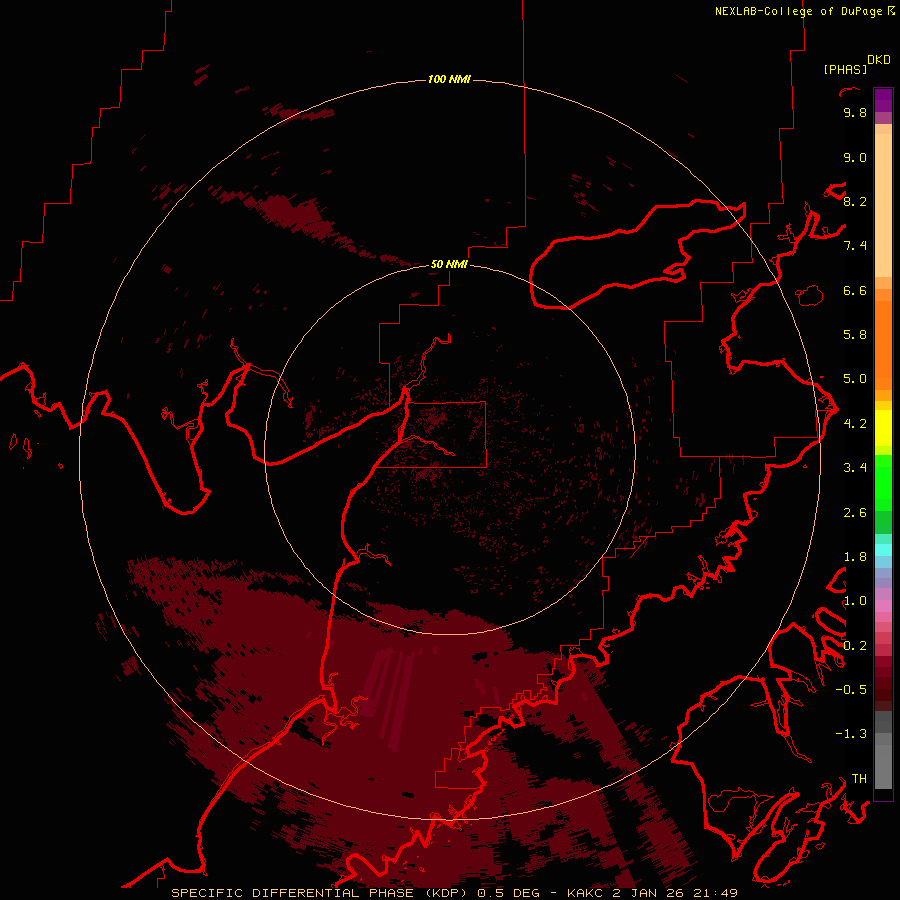This screenshot has height=900, width=900.
Task: Click the 50 NMI range ring label
Action: tap(449, 264)
